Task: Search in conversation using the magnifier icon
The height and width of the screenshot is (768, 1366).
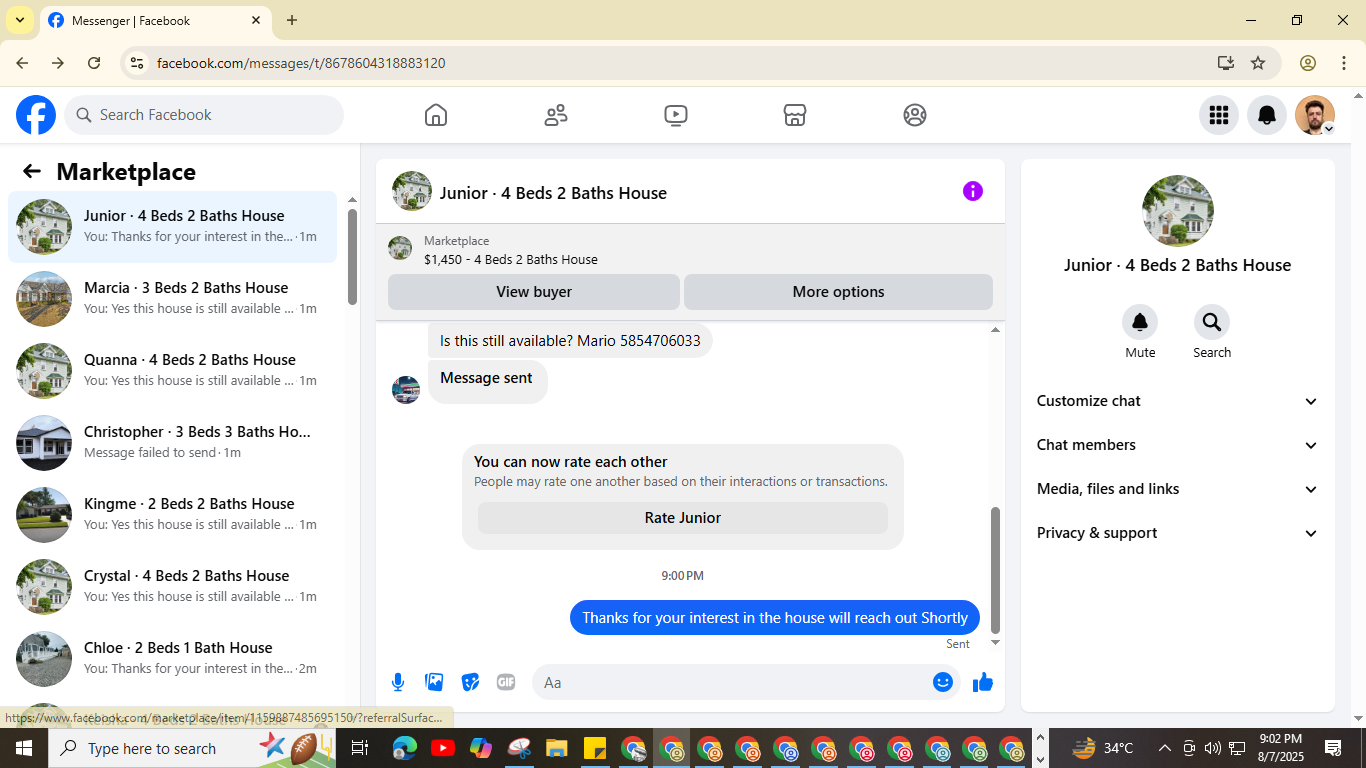Action: pos(1212,322)
